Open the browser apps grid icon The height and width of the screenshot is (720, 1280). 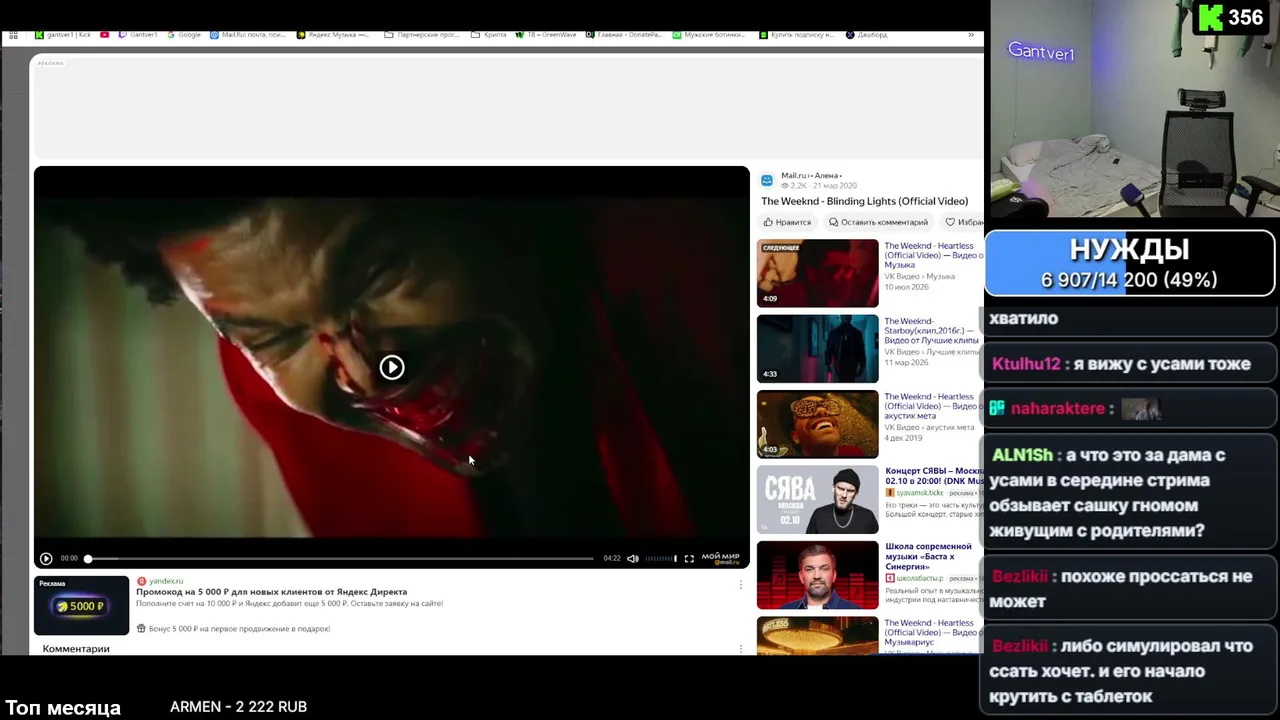[x=13, y=35]
